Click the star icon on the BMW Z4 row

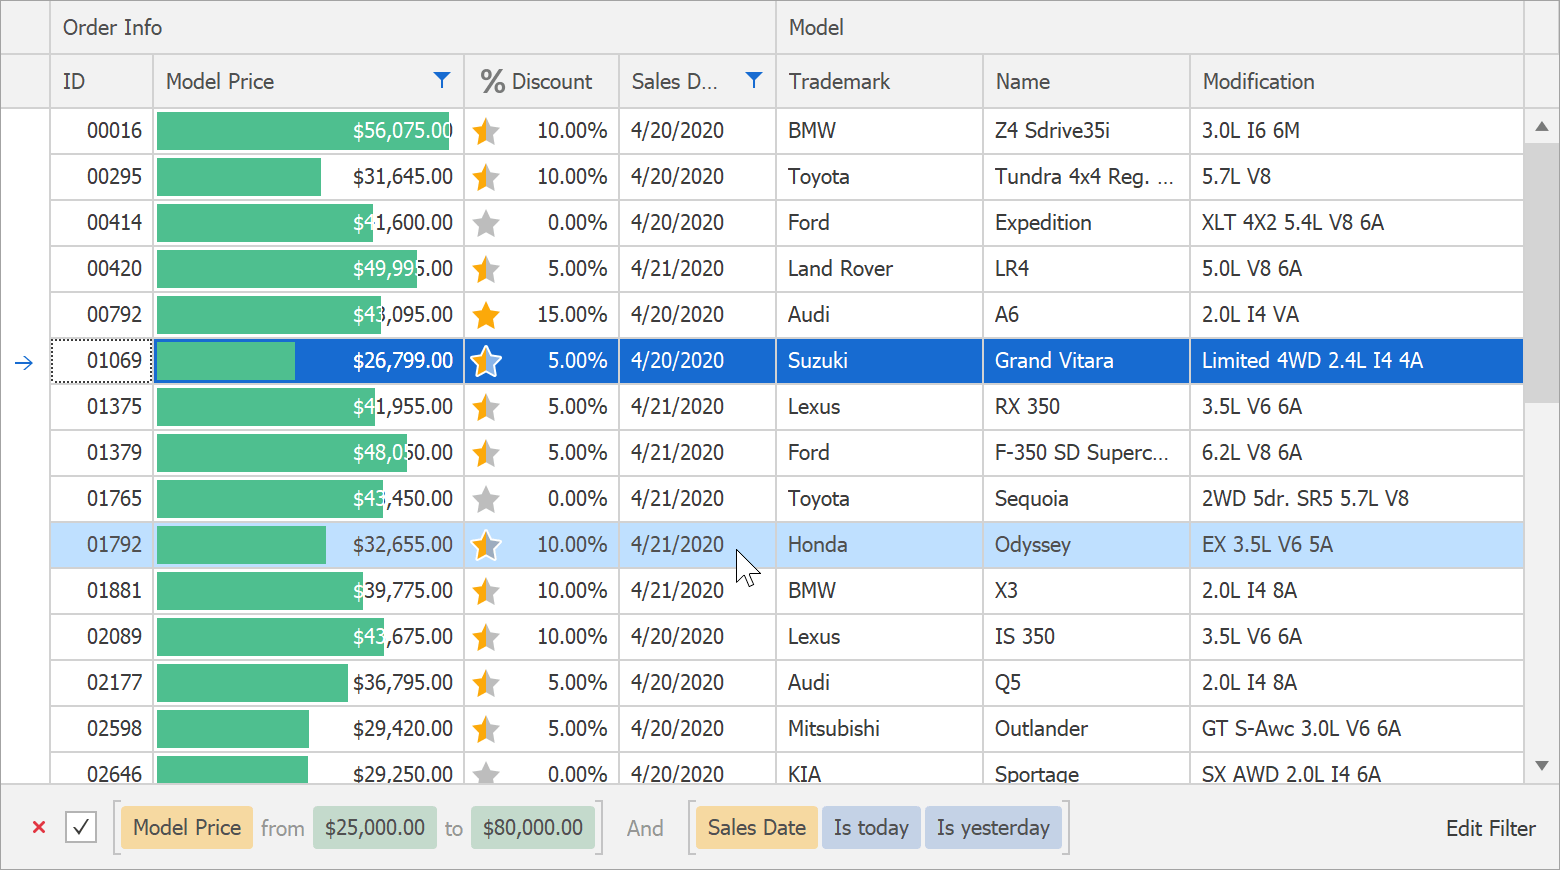[486, 131]
